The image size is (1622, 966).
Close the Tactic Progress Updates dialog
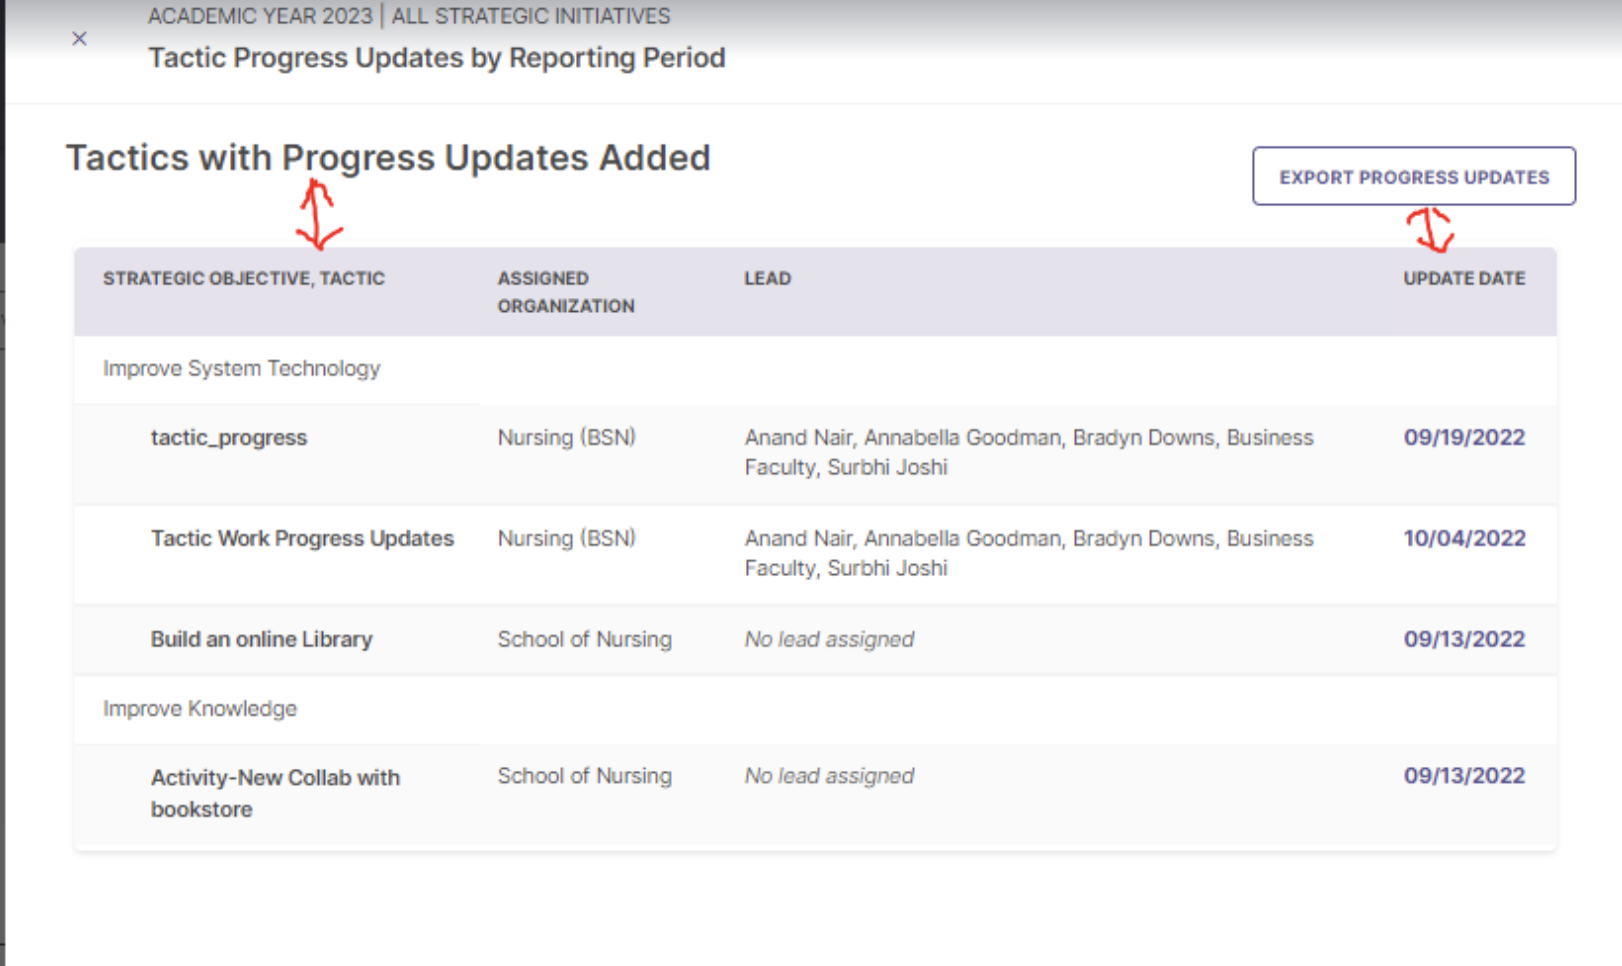(x=80, y=39)
